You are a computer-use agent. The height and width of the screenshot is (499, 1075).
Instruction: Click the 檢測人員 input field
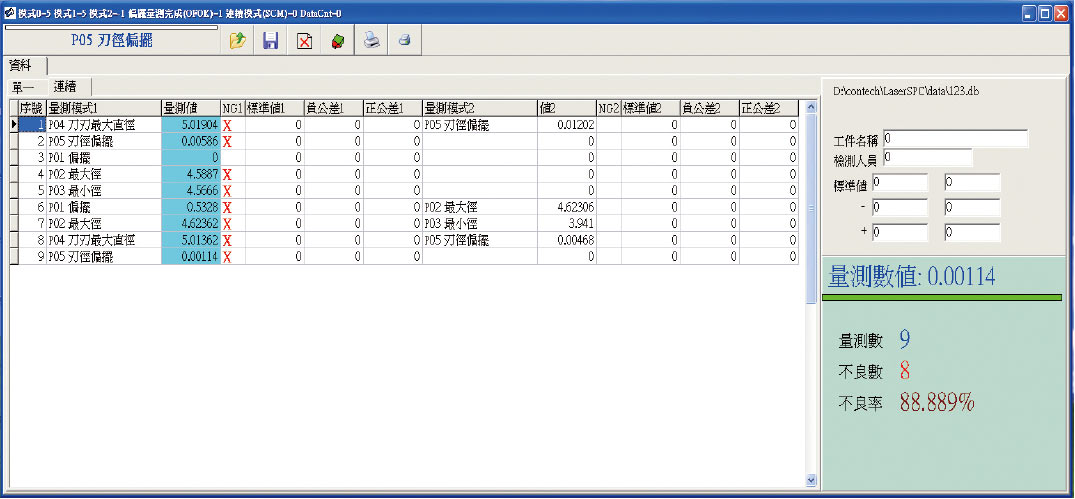click(x=927, y=157)
